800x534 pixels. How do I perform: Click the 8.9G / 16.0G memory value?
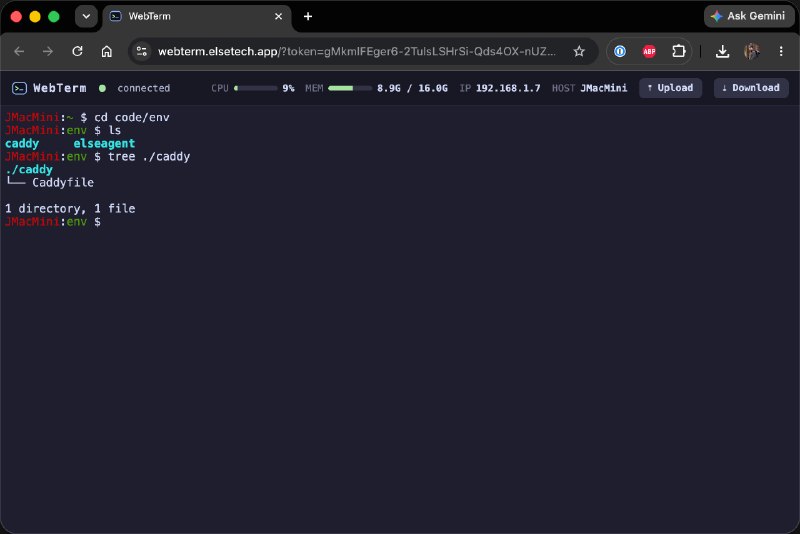412,88
